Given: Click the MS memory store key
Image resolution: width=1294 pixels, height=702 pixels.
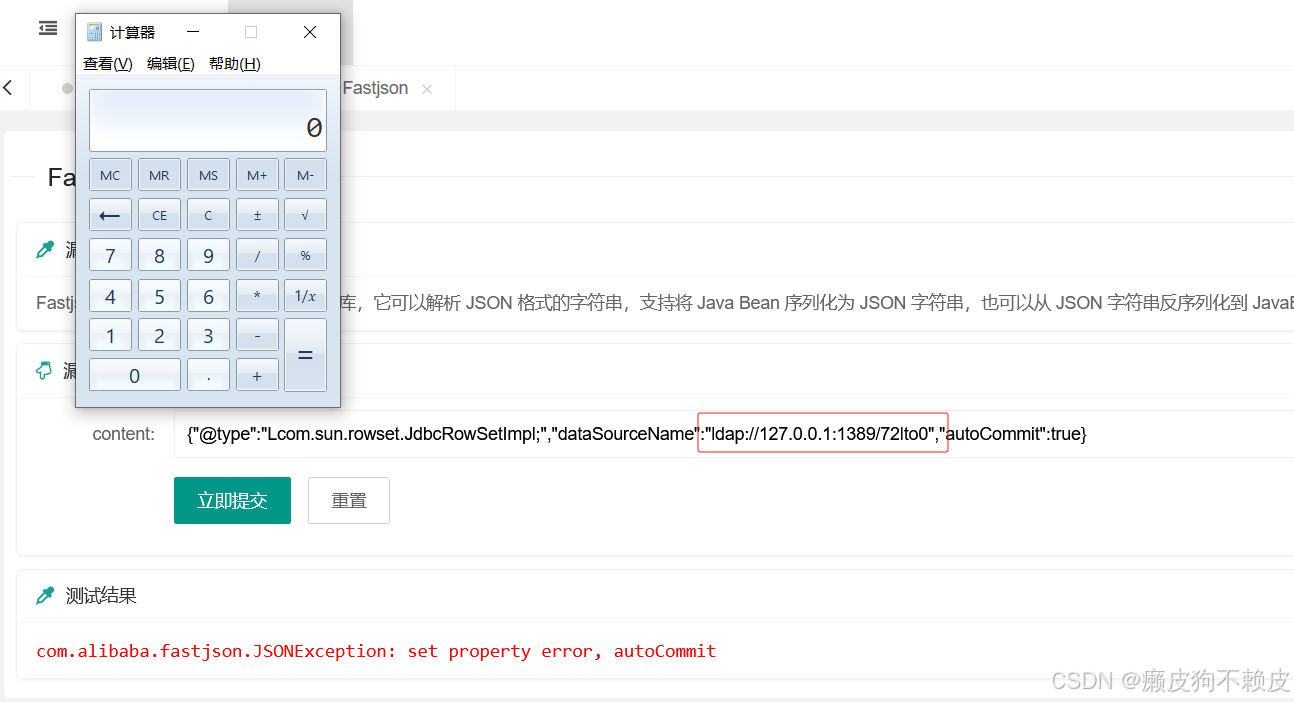Looking at the screenshot, I should pyautogui.click(x=208, y=175).
